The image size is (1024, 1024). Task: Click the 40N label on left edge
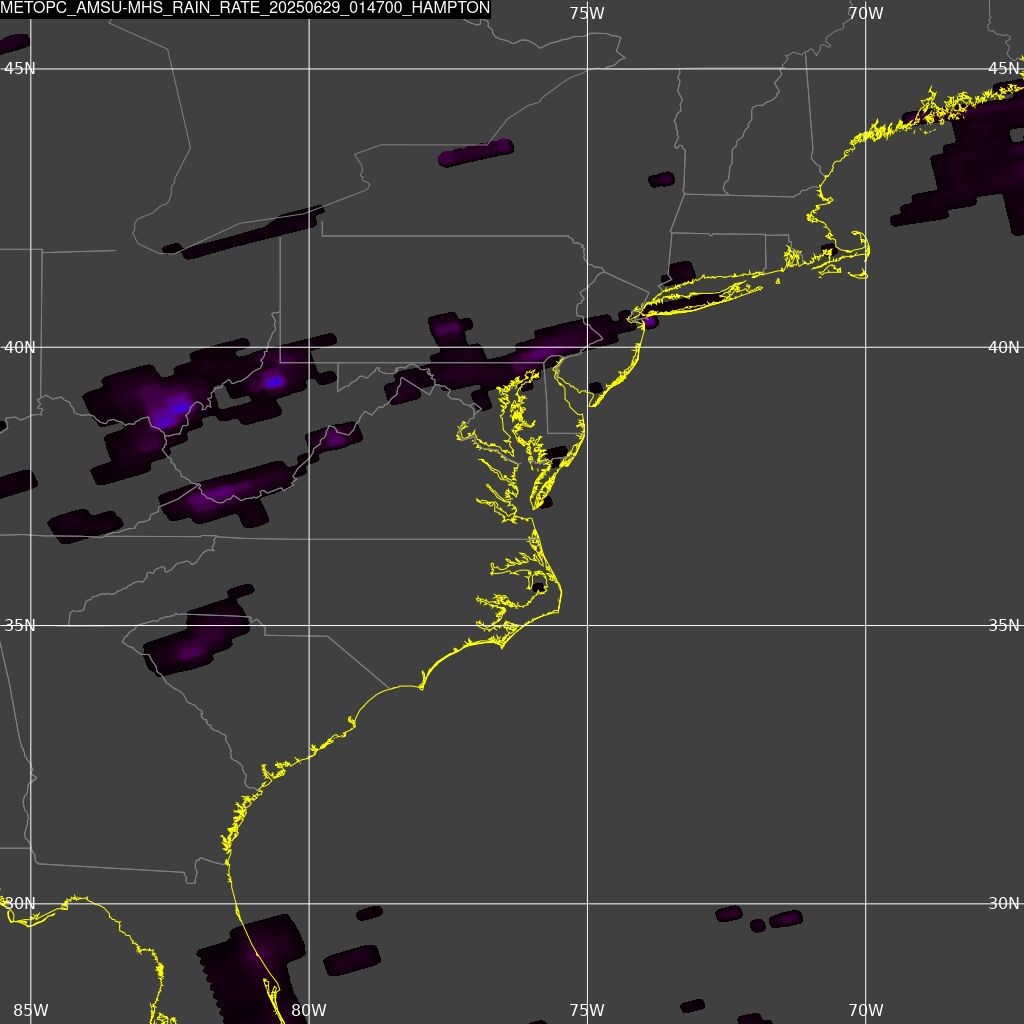point(20,347)
